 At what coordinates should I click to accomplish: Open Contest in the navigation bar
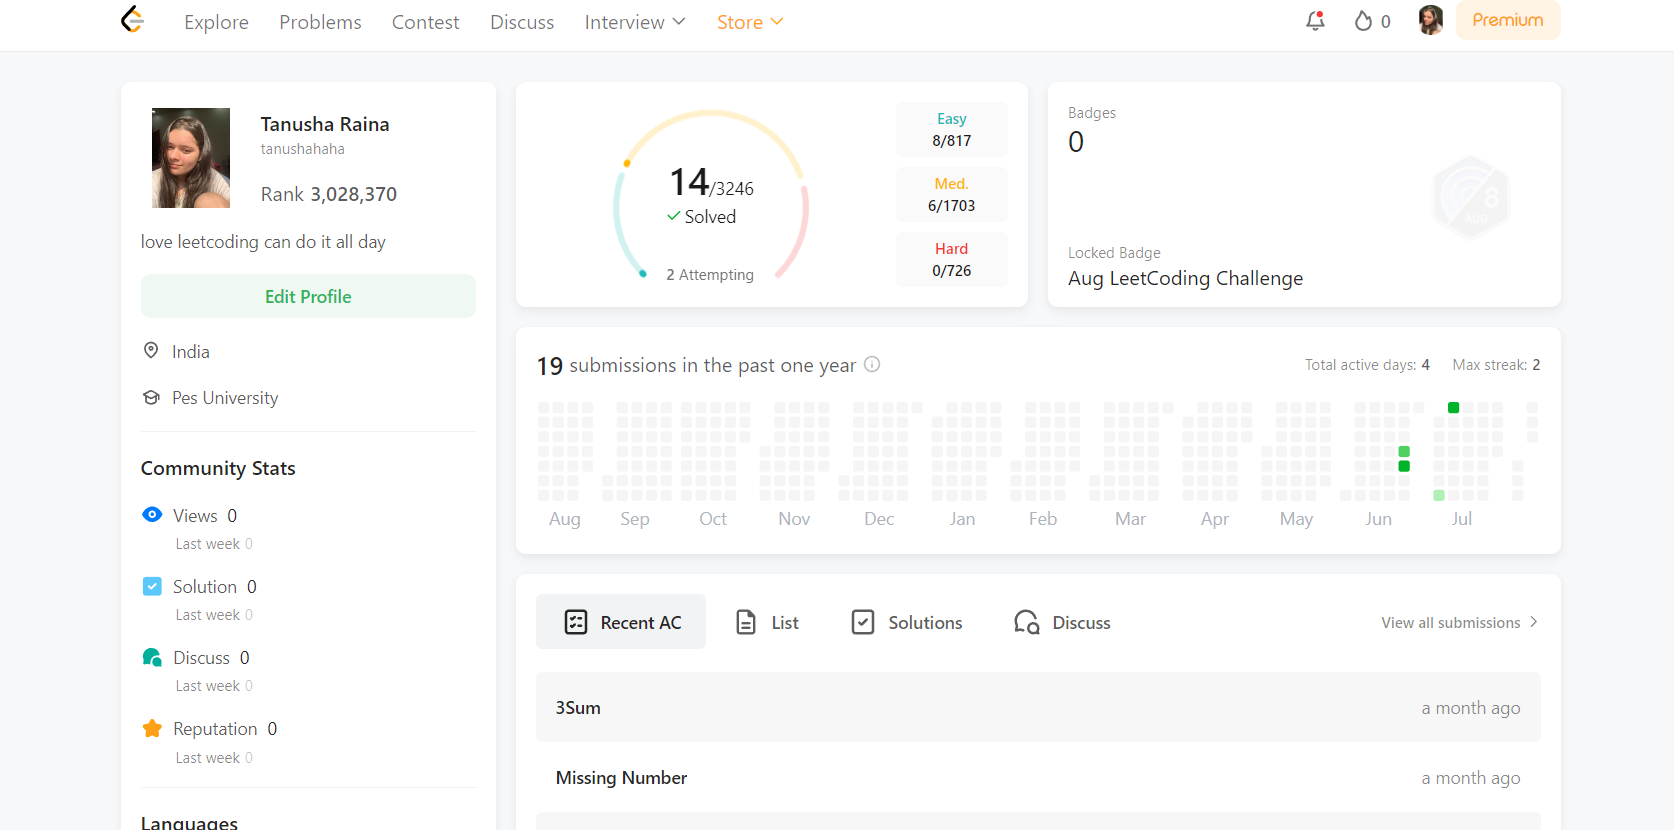click(x=425, y=22)
